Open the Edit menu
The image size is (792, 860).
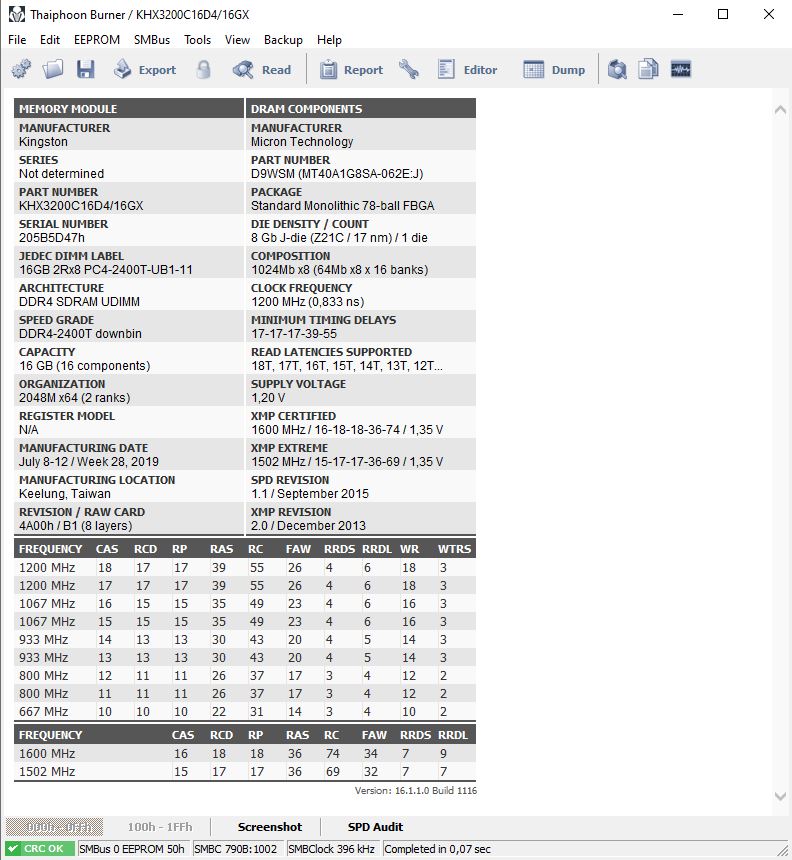[x=50, y=40]
